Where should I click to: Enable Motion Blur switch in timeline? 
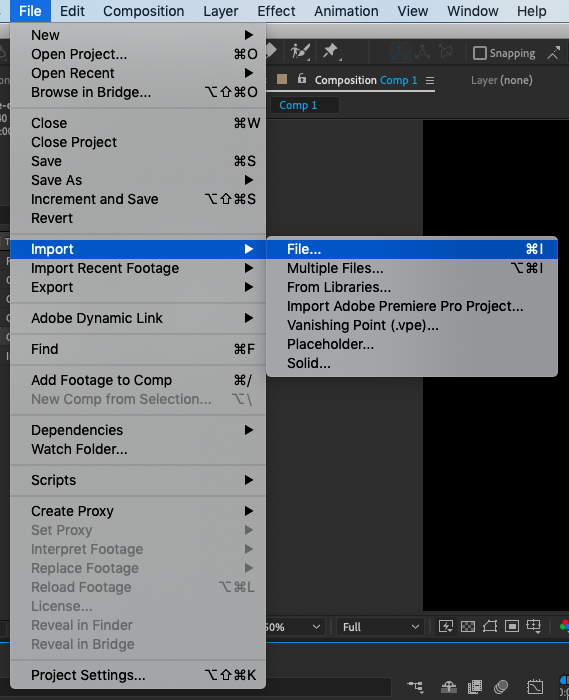(502, 687)
